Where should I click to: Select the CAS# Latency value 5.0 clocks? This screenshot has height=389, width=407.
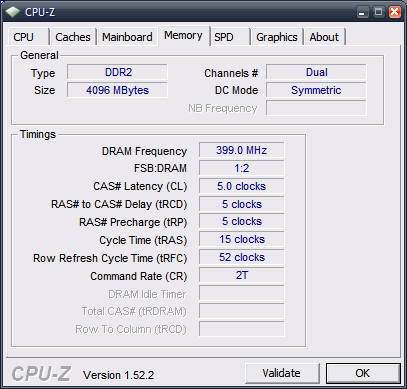[242, 186]
